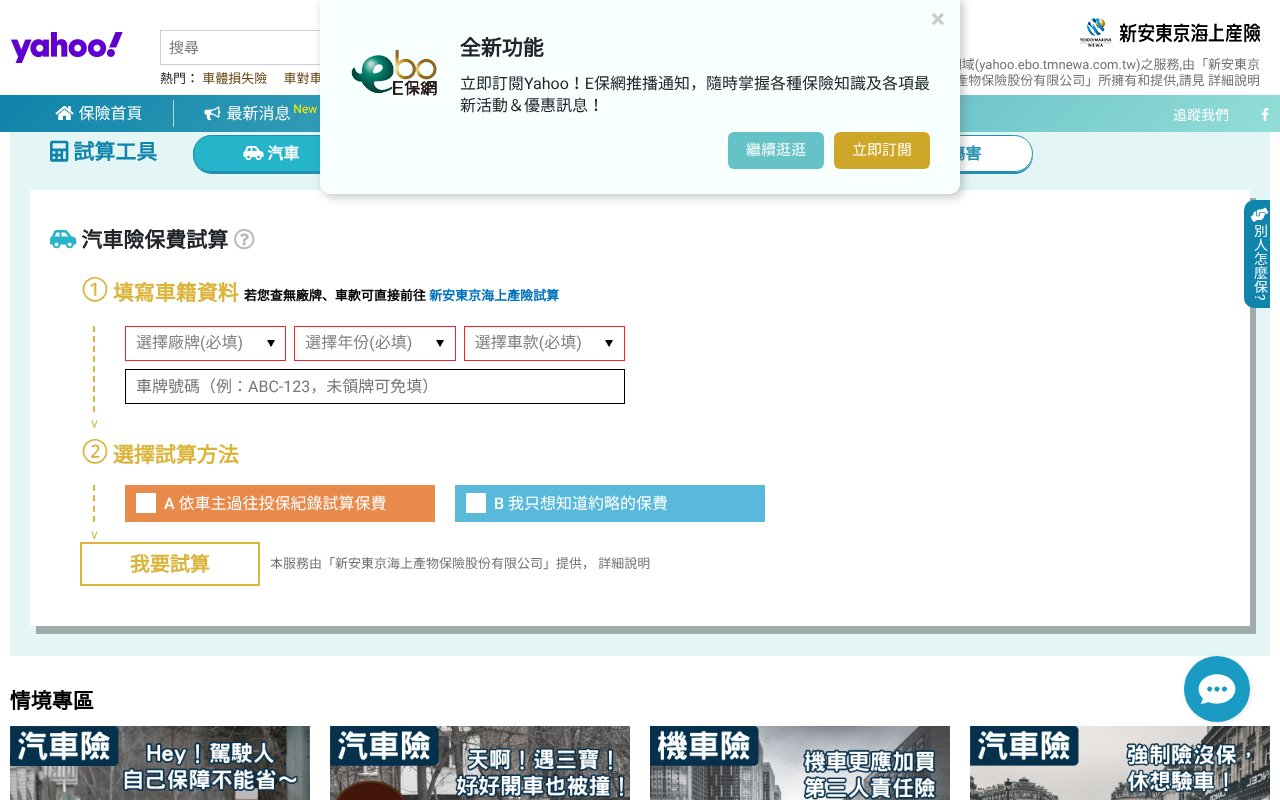Image resolution: width=1280 pixels, height=800 pixels.
Task: Click the 保險首頁 home icon
Action: coord(65,113)
